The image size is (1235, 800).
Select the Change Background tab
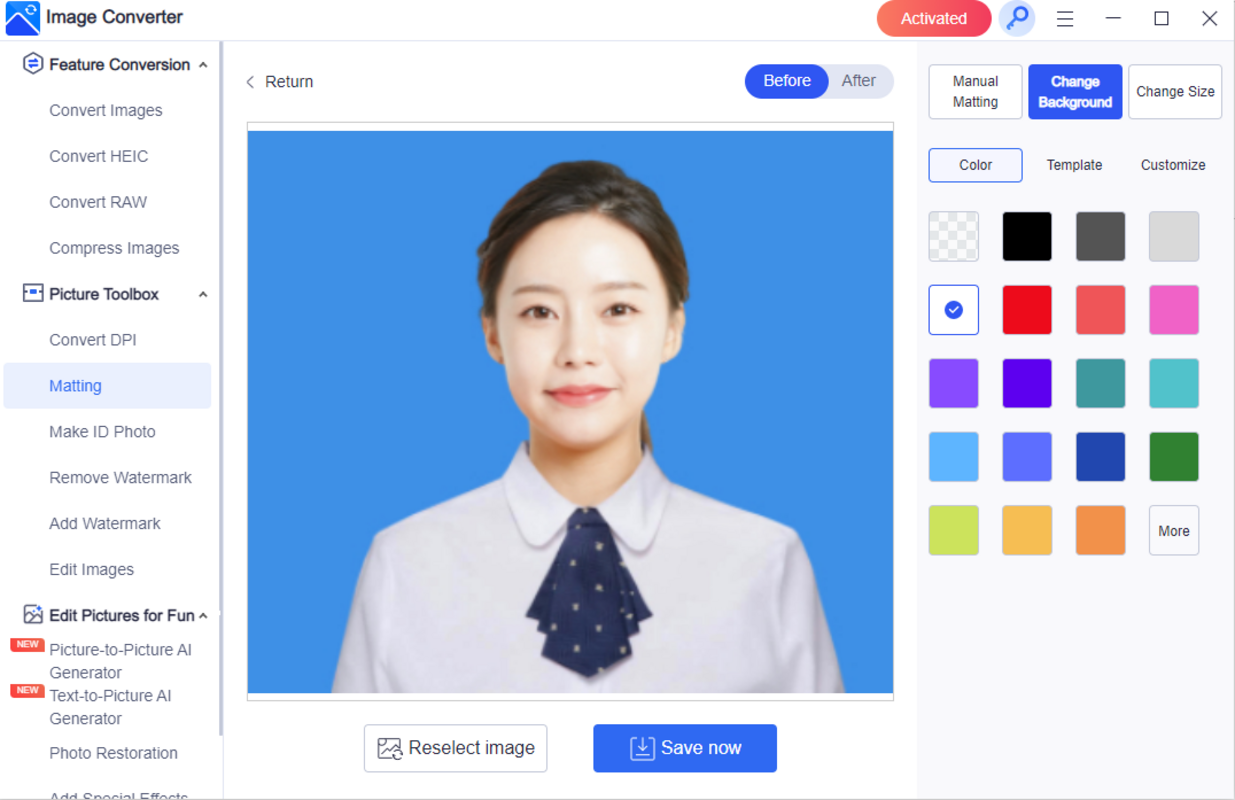pyautogui.click(x=1075, y=92)
